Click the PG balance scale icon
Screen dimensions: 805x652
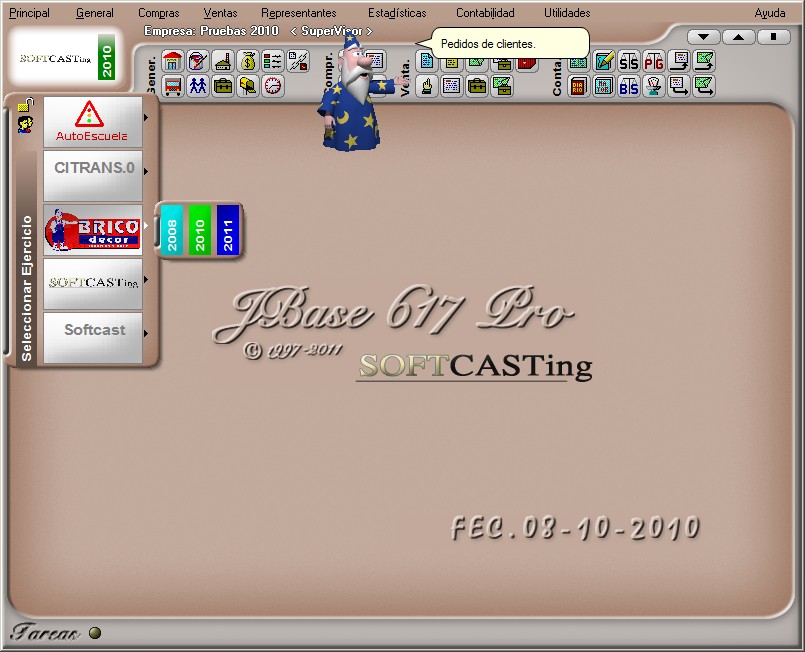[653, 61]
